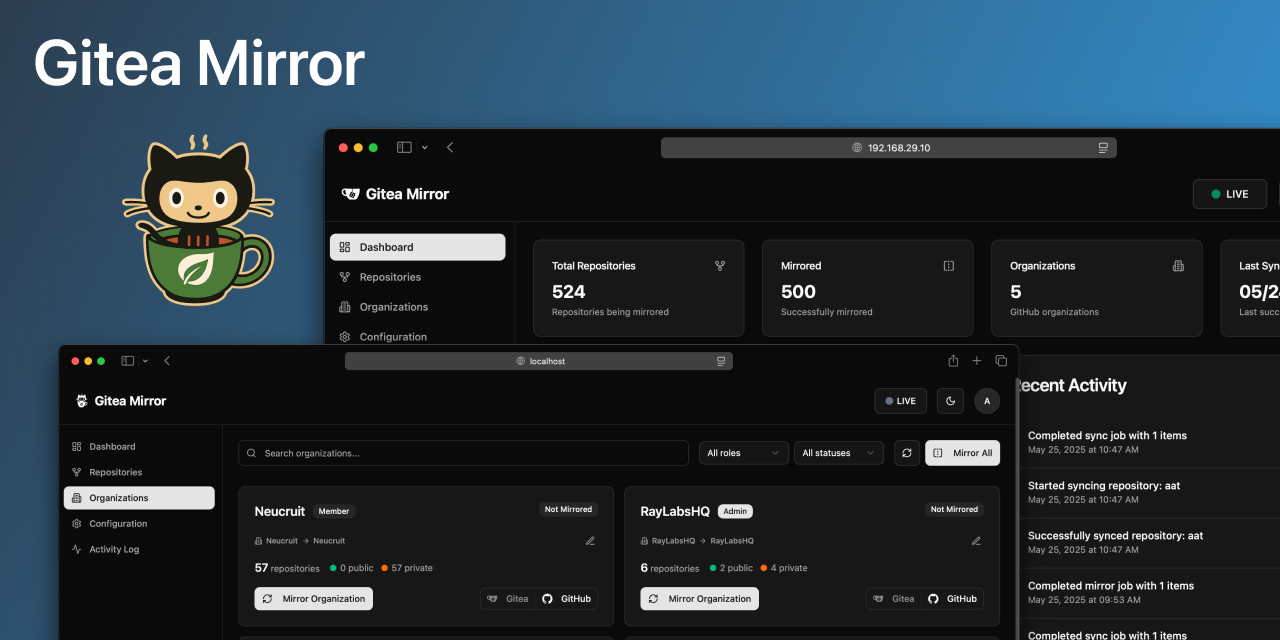This screenshot has width=1280, height=640.
Task: Click the Search organizations input field
Action: pyautogui.click(x=463, y=453)
